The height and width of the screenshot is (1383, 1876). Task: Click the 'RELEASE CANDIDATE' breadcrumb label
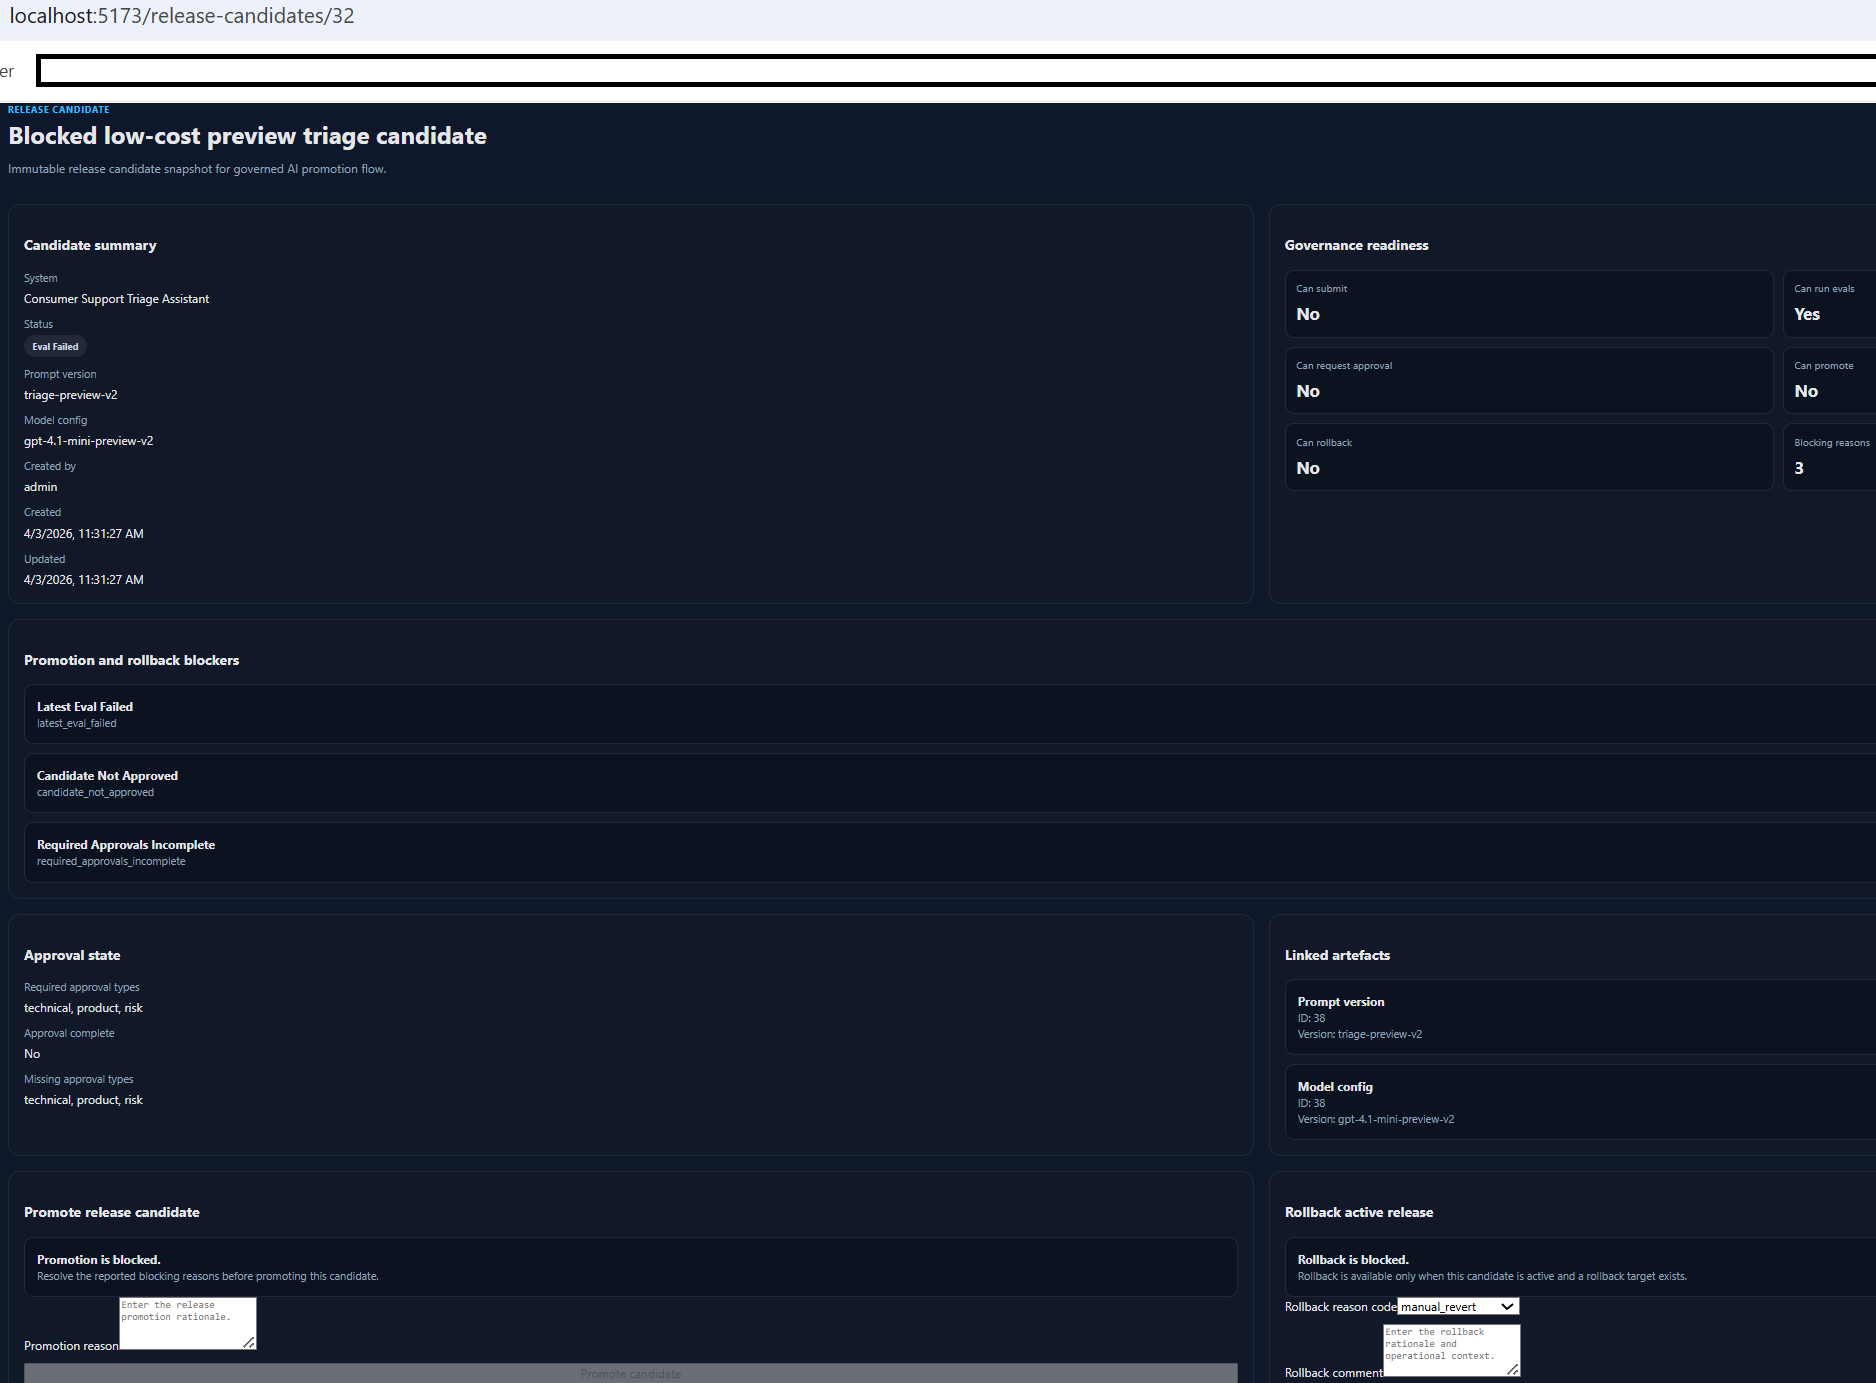pos(59,110)
